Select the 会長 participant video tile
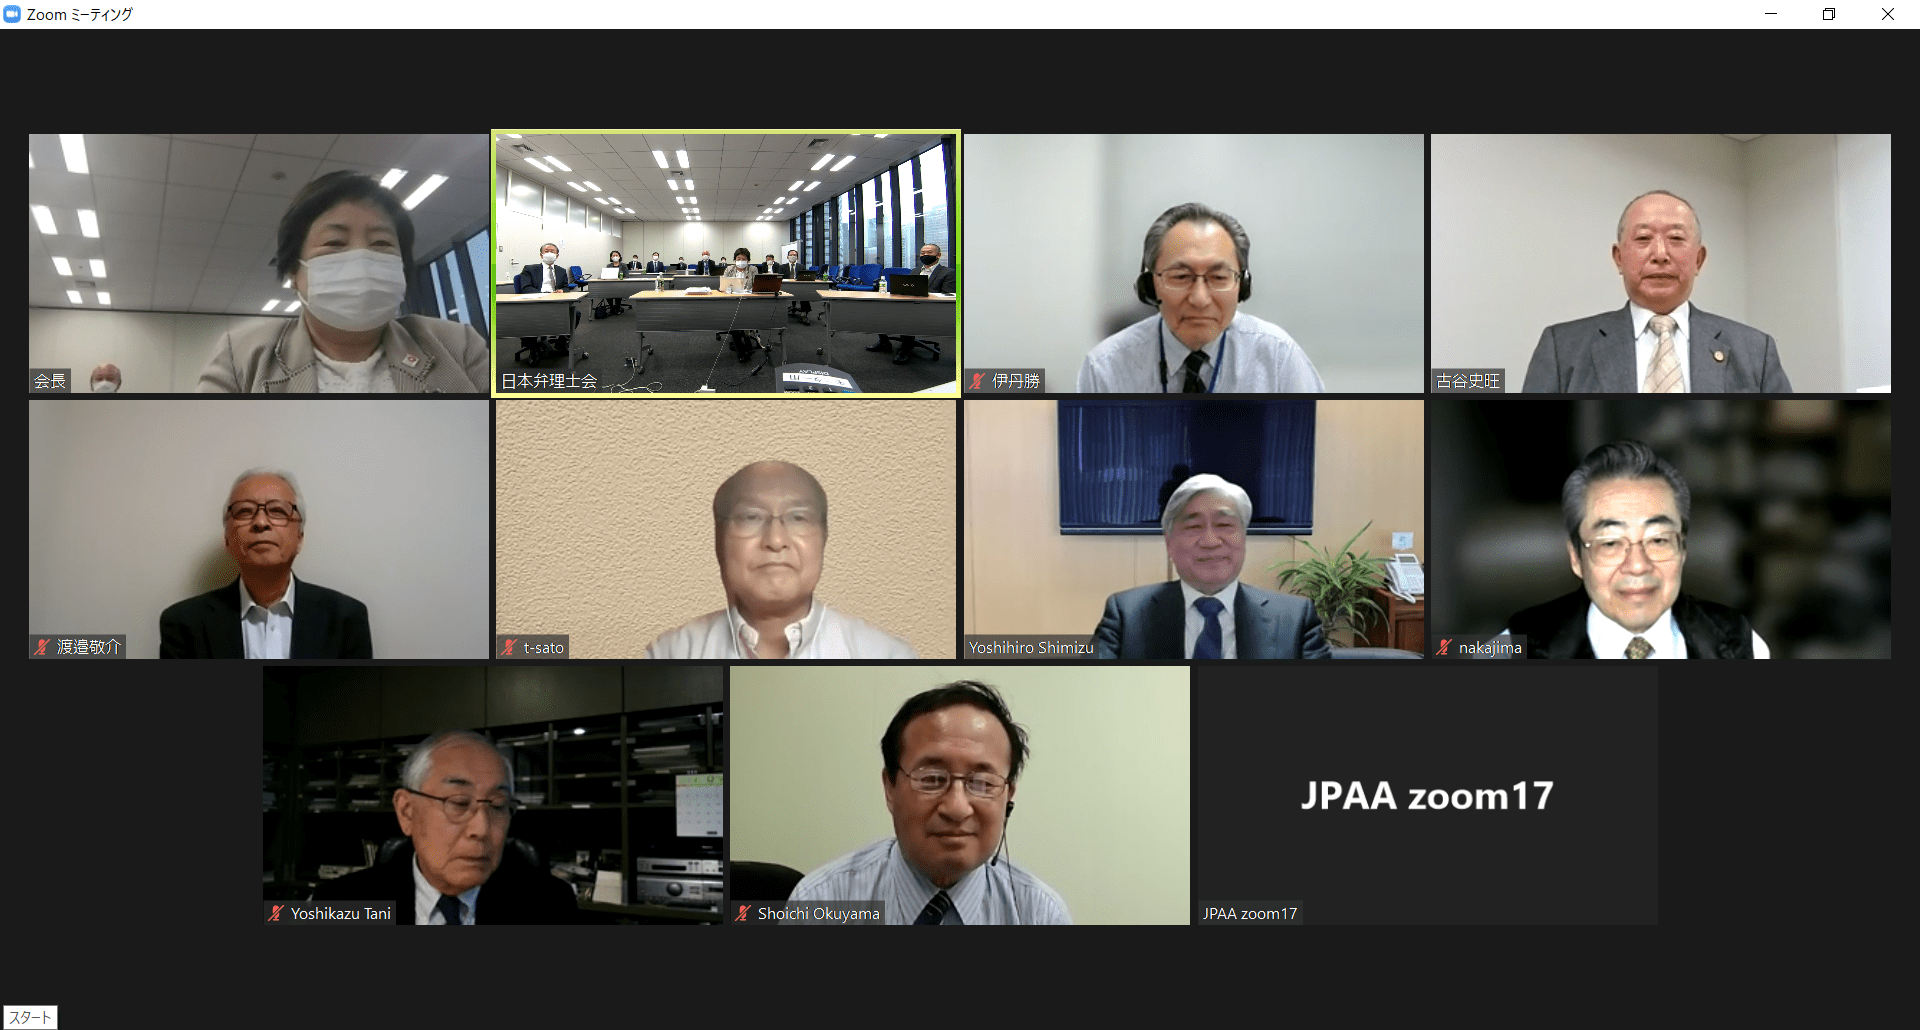 pyautogui.click(x=258, y=262)
